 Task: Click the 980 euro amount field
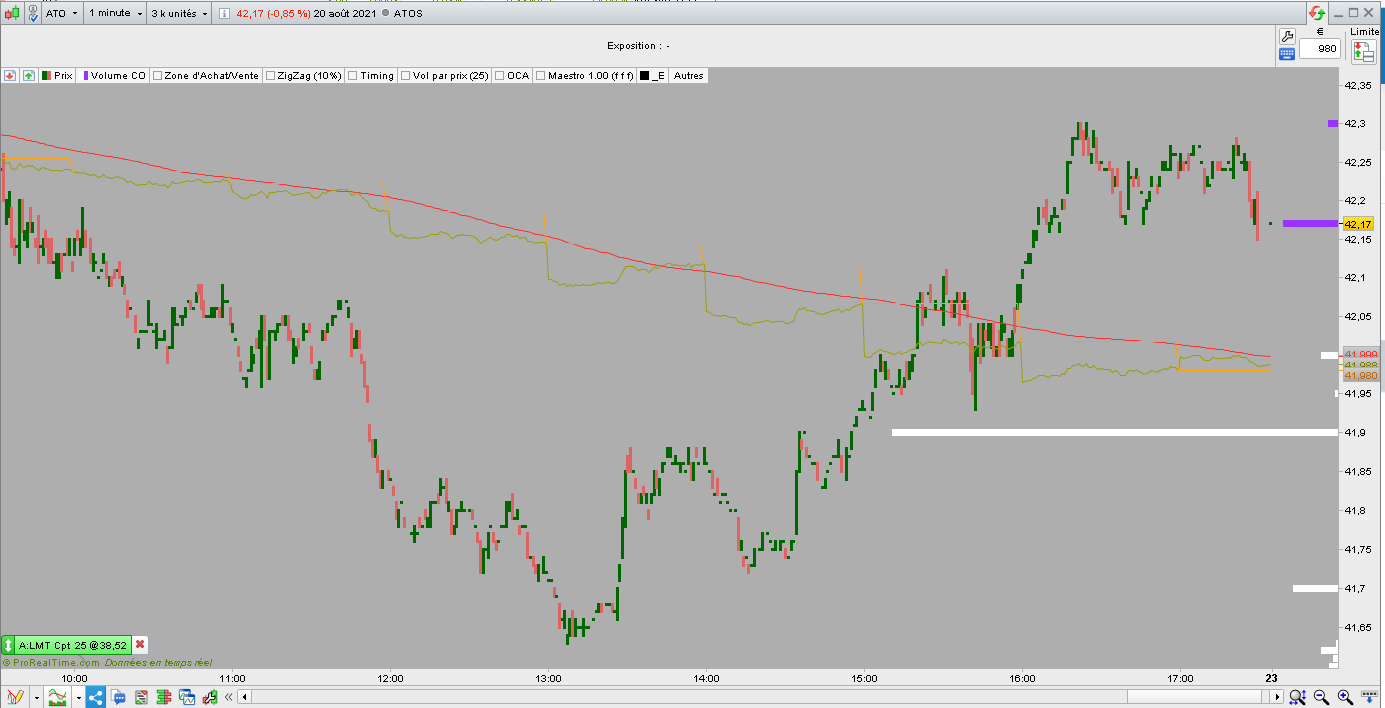tap(1320, 49)
